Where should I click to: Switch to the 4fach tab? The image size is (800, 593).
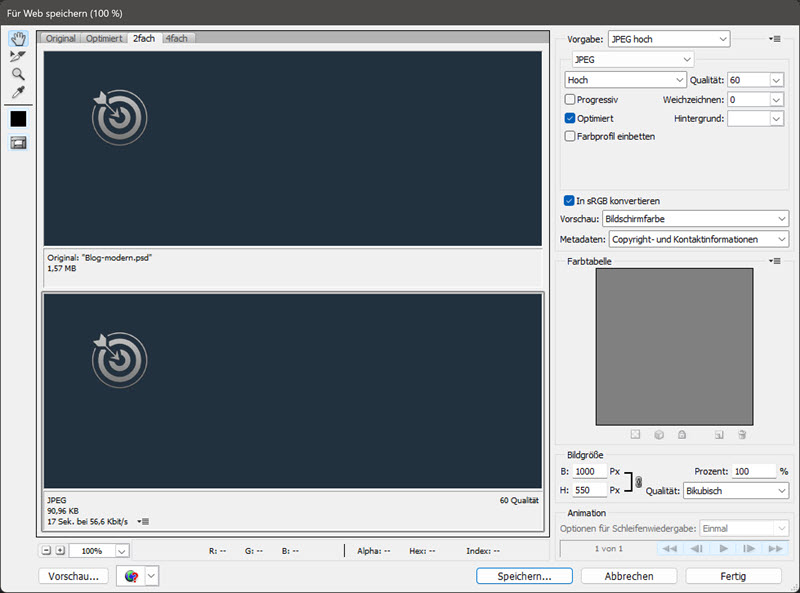click(176, 38)
